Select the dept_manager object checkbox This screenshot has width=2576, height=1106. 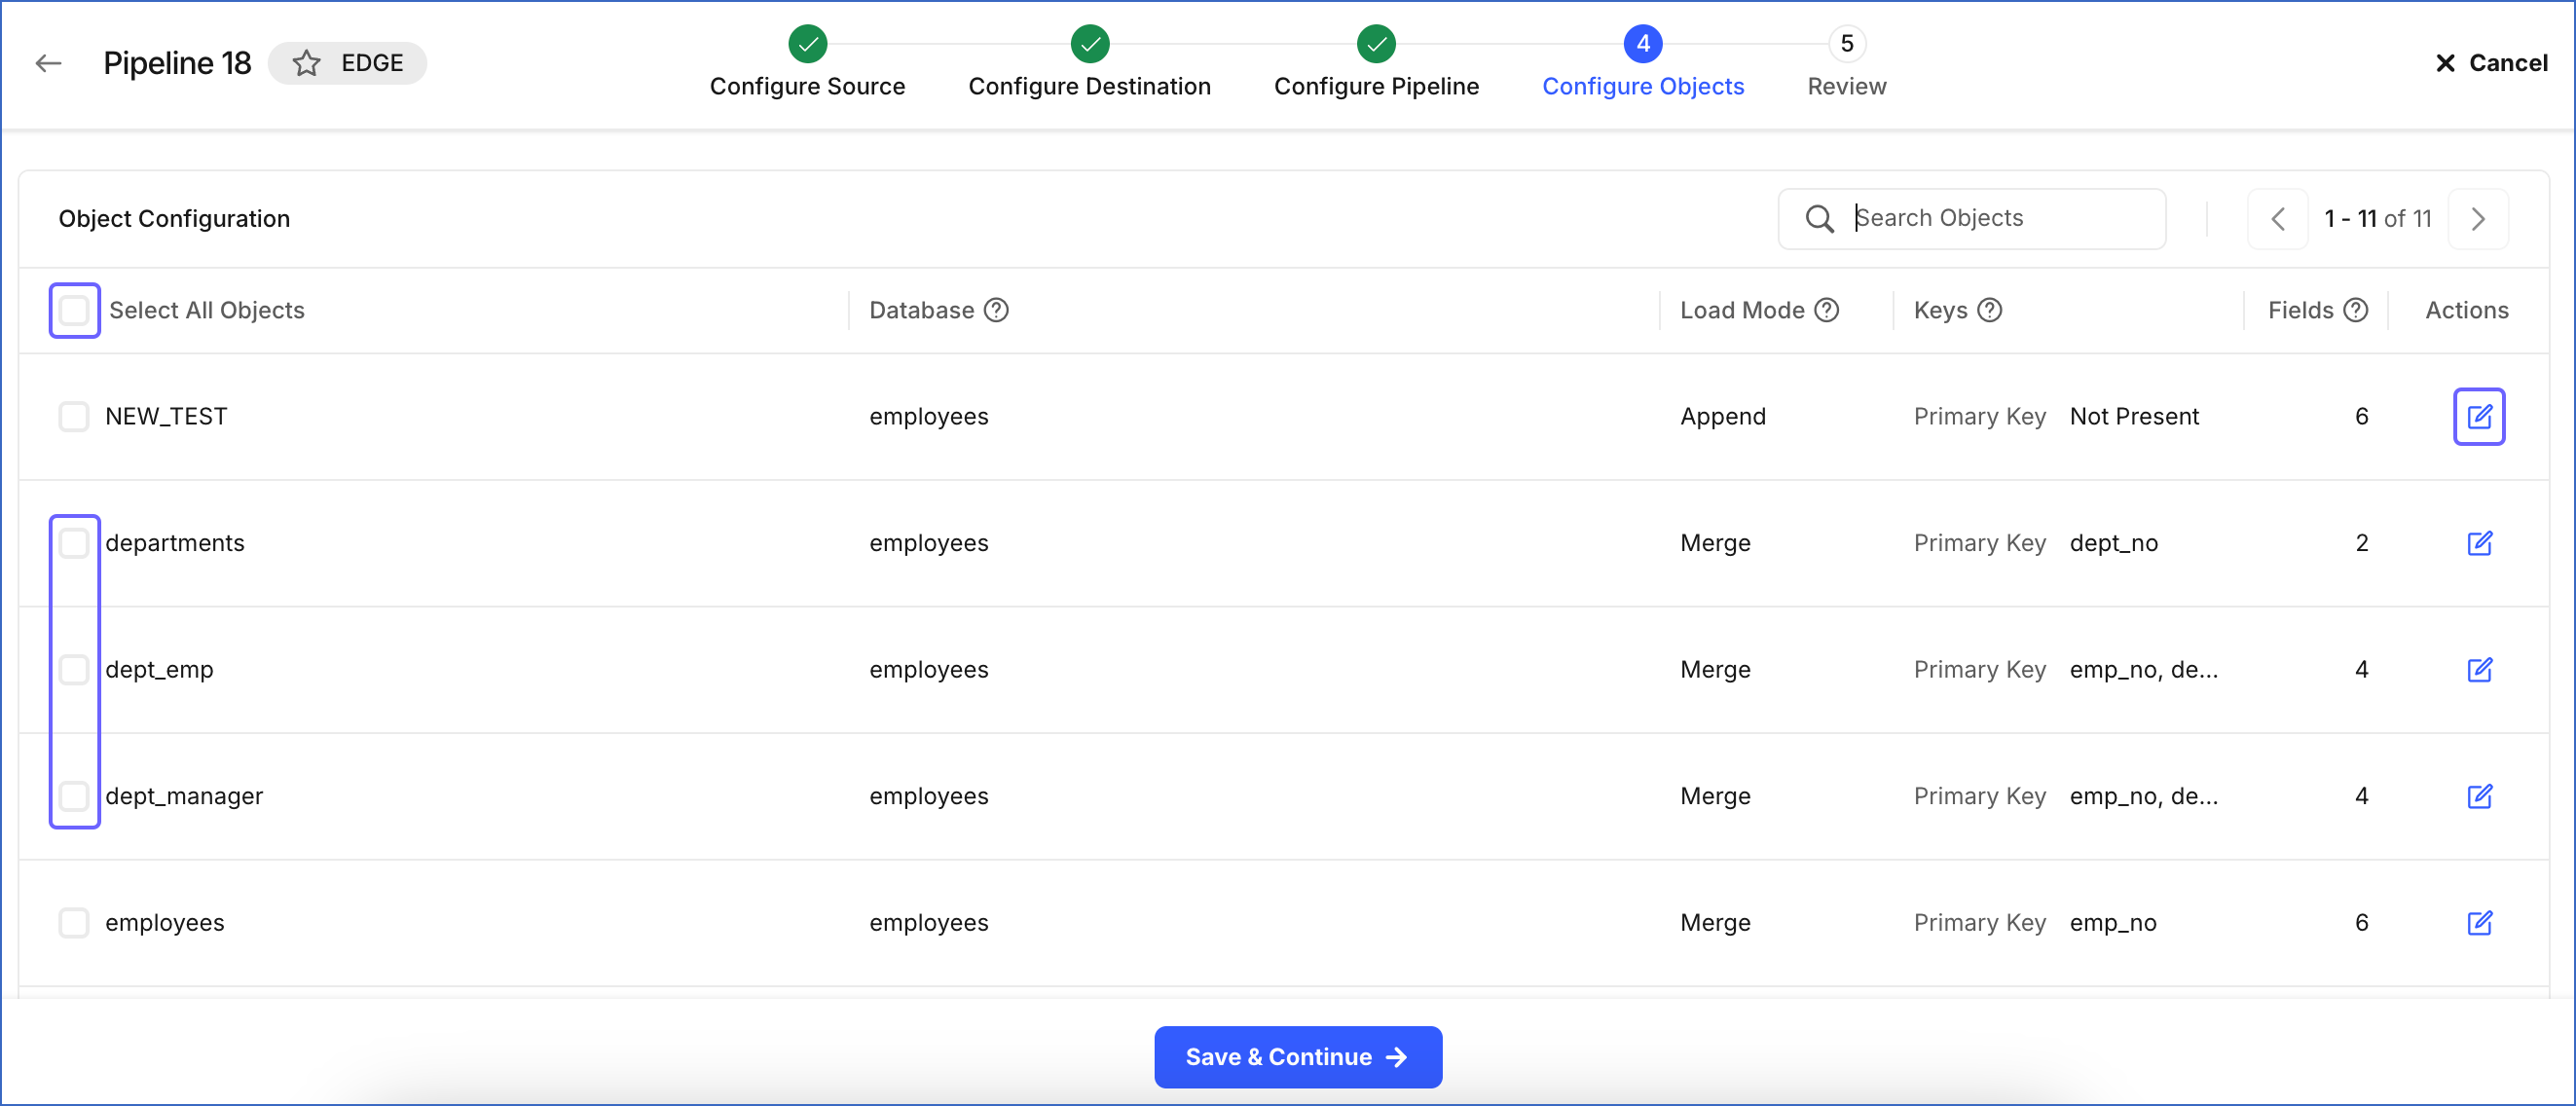tap(74, 796)
